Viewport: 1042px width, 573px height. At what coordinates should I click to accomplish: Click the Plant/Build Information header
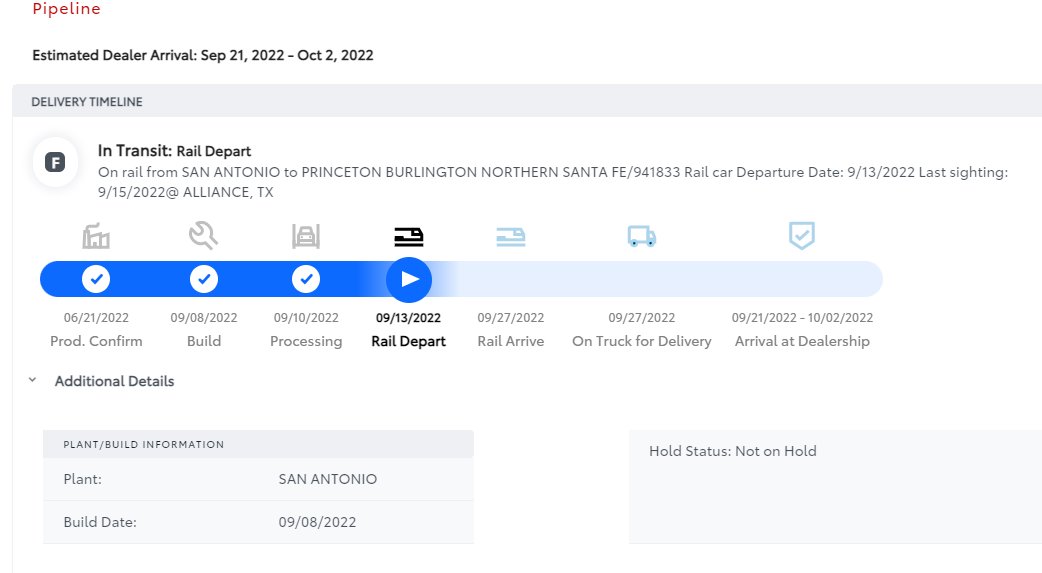143,444
